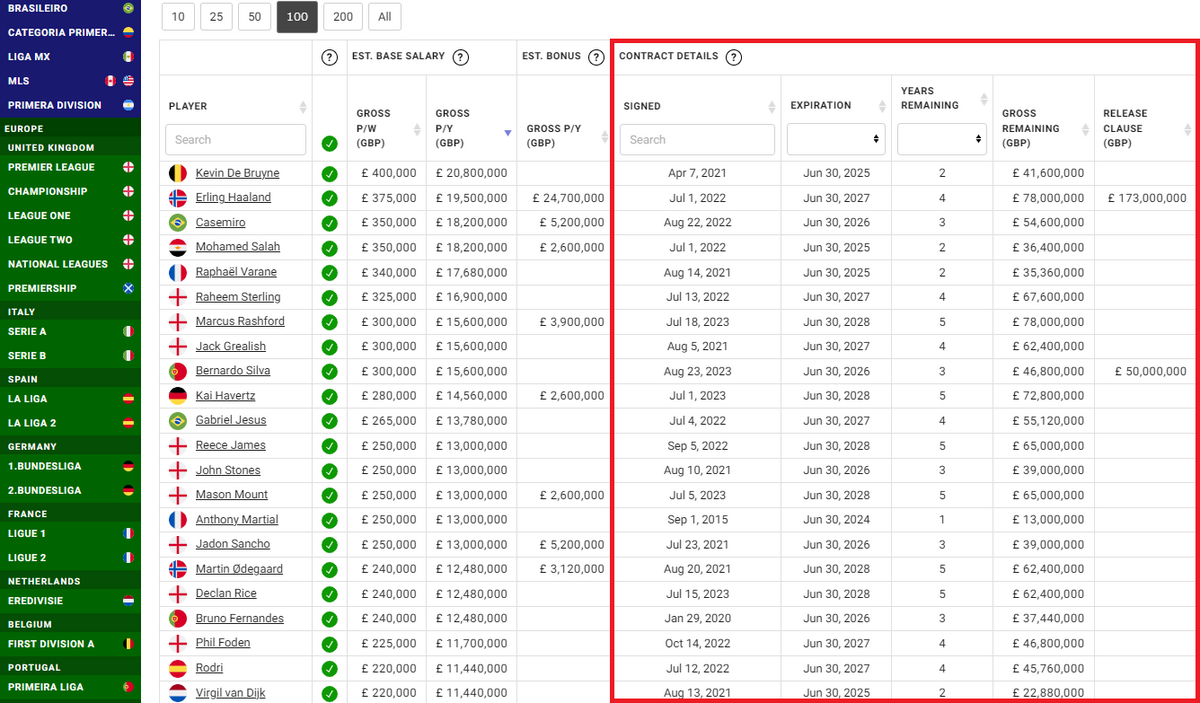The width and height of the screenshot is (1200, 703).
Task: Click Haaland's £ 173,000,000 release clause
Action: click(x=1147, y=198)
